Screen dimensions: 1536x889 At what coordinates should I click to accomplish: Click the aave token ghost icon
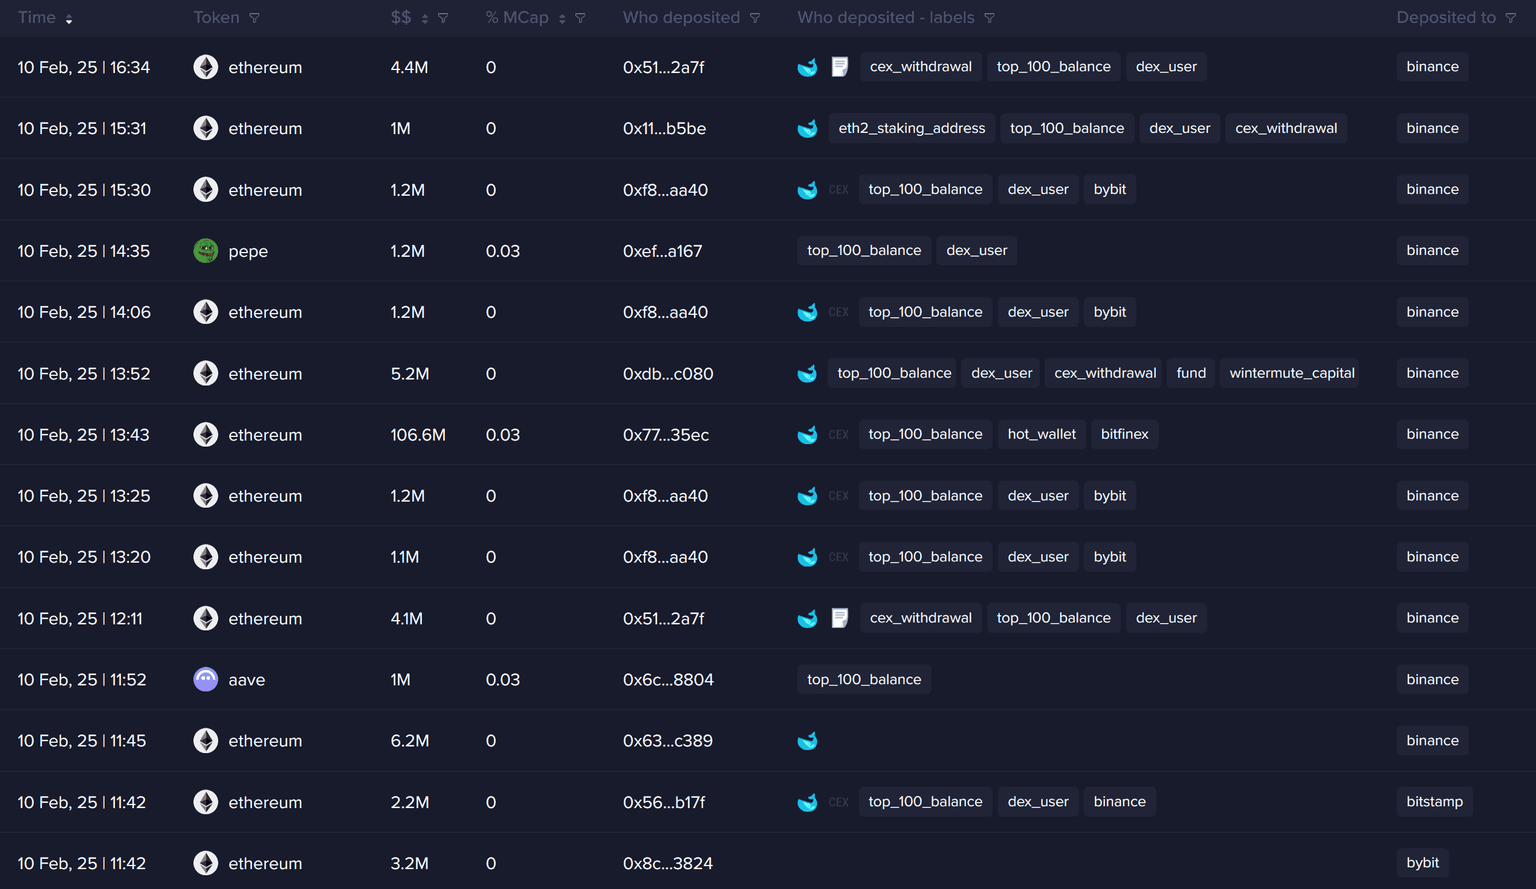pyautogui.click(x=206, y=680)
